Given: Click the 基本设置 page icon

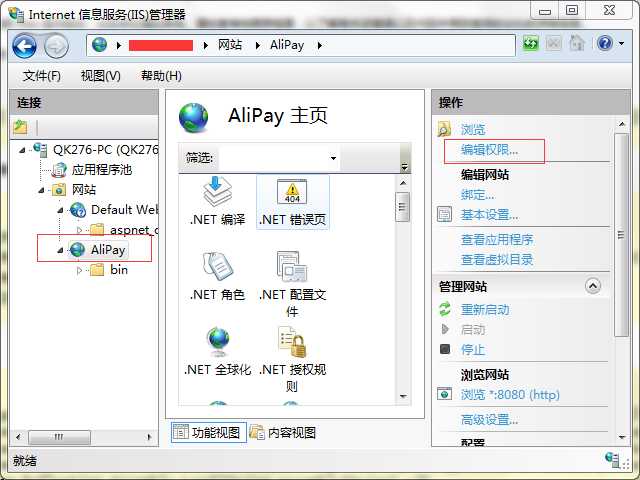Looking at the screenshot, I should click(x=444, y=214).
